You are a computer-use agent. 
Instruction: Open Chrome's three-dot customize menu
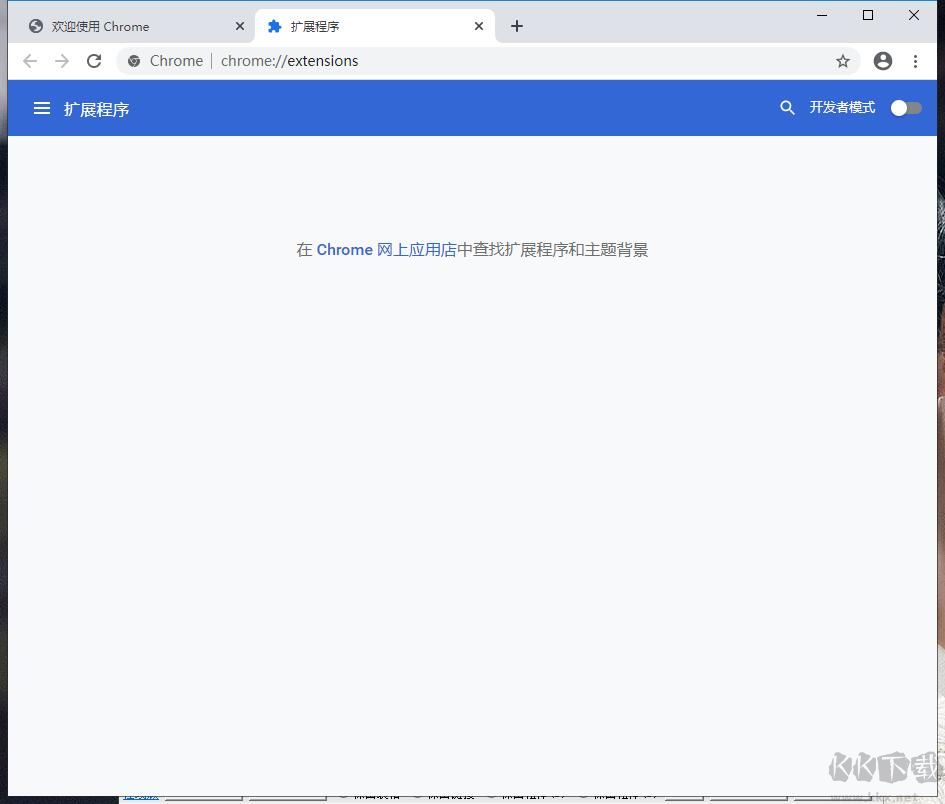[x=915, y=61]
